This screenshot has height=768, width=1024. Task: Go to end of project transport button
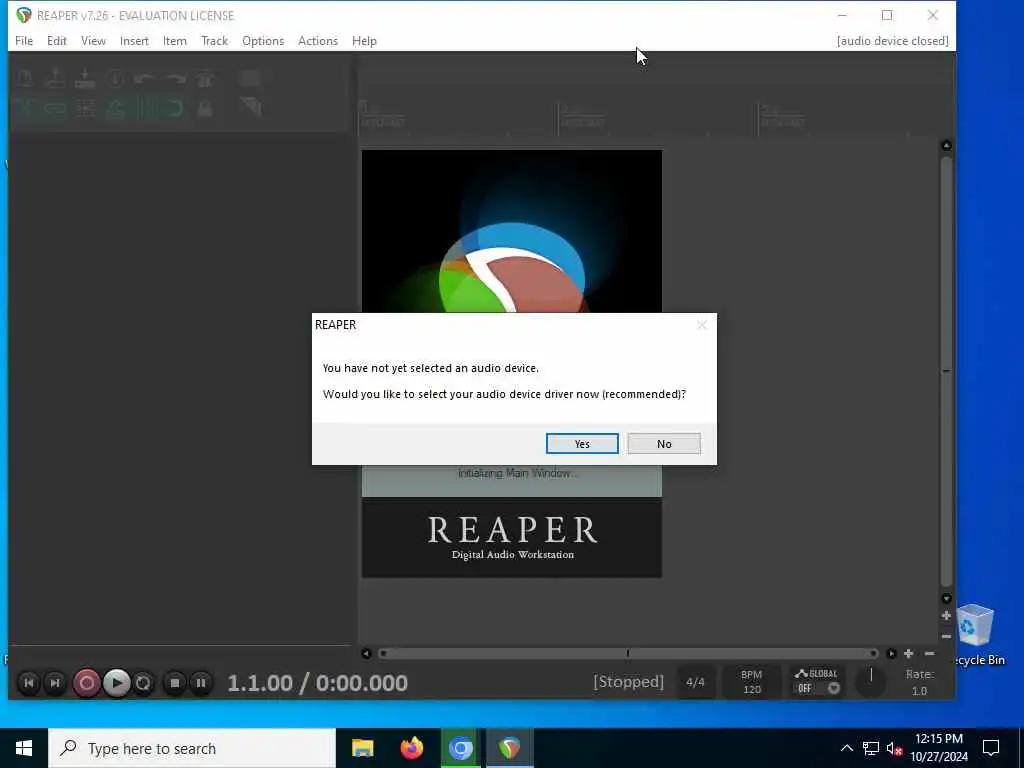pyautogui.click(x=55, y=683)
